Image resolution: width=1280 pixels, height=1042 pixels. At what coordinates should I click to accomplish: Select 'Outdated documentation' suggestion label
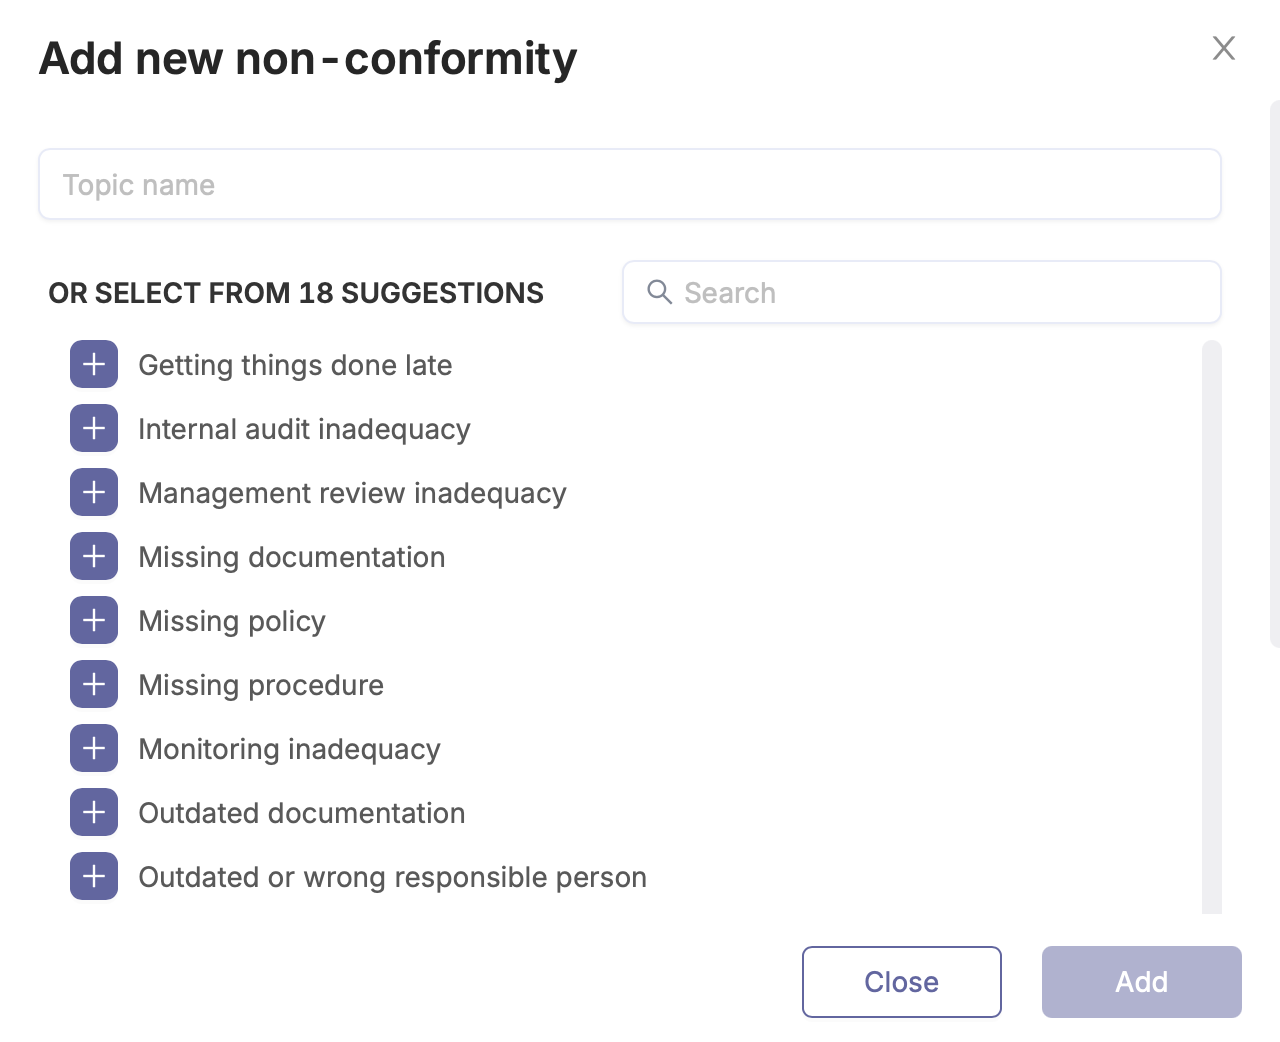click(x=302, y=813)
